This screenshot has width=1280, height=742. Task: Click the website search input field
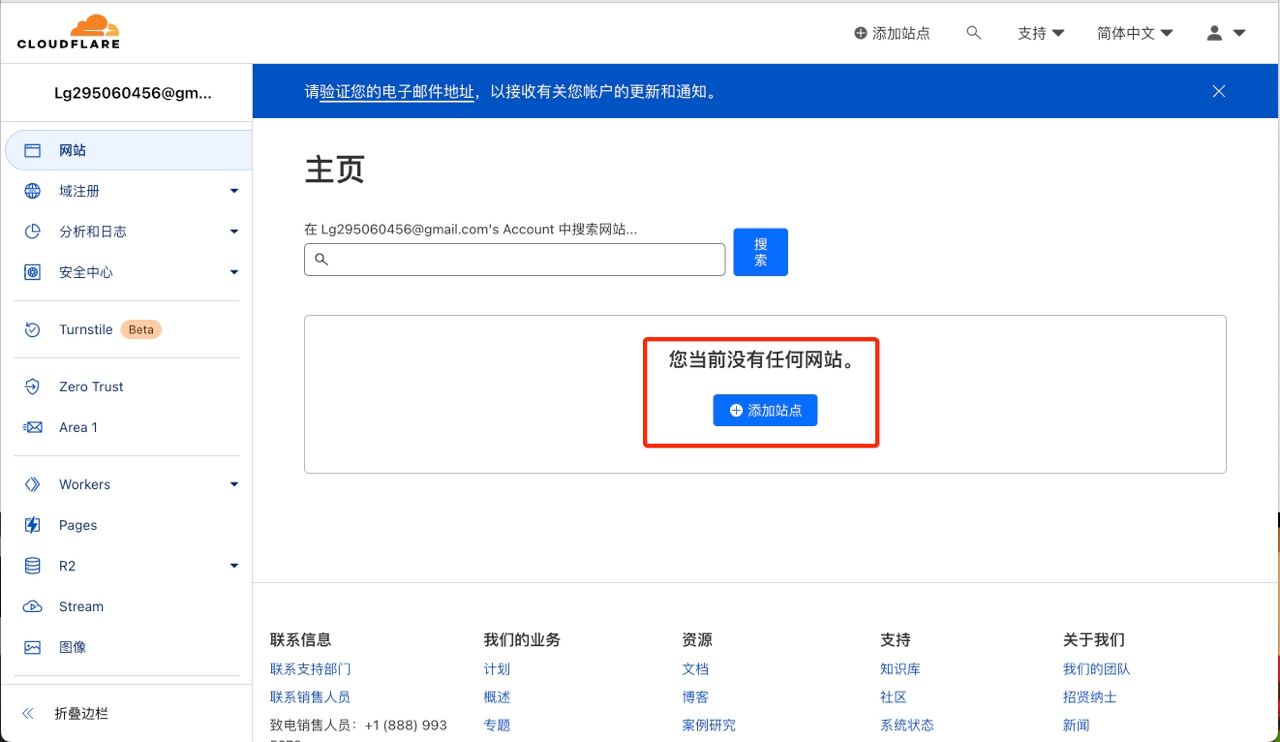[x=515, y=259]
